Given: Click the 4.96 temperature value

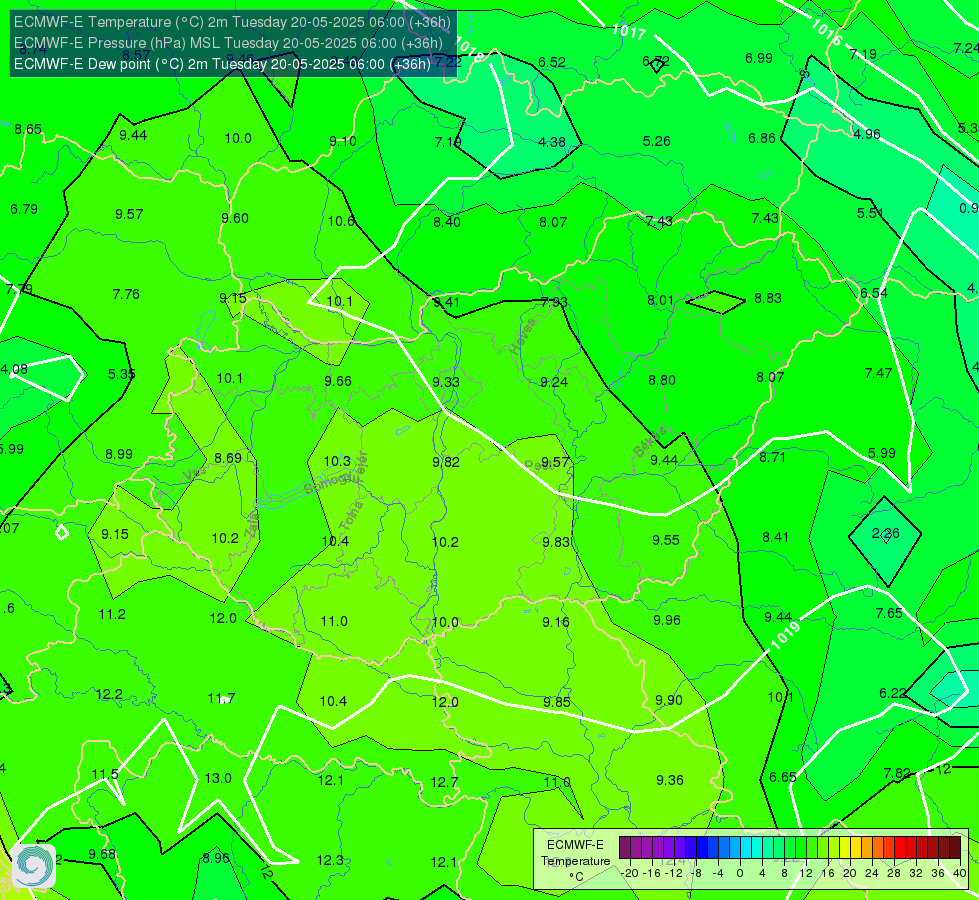Looking at the screenshot, I should point(867,134).
